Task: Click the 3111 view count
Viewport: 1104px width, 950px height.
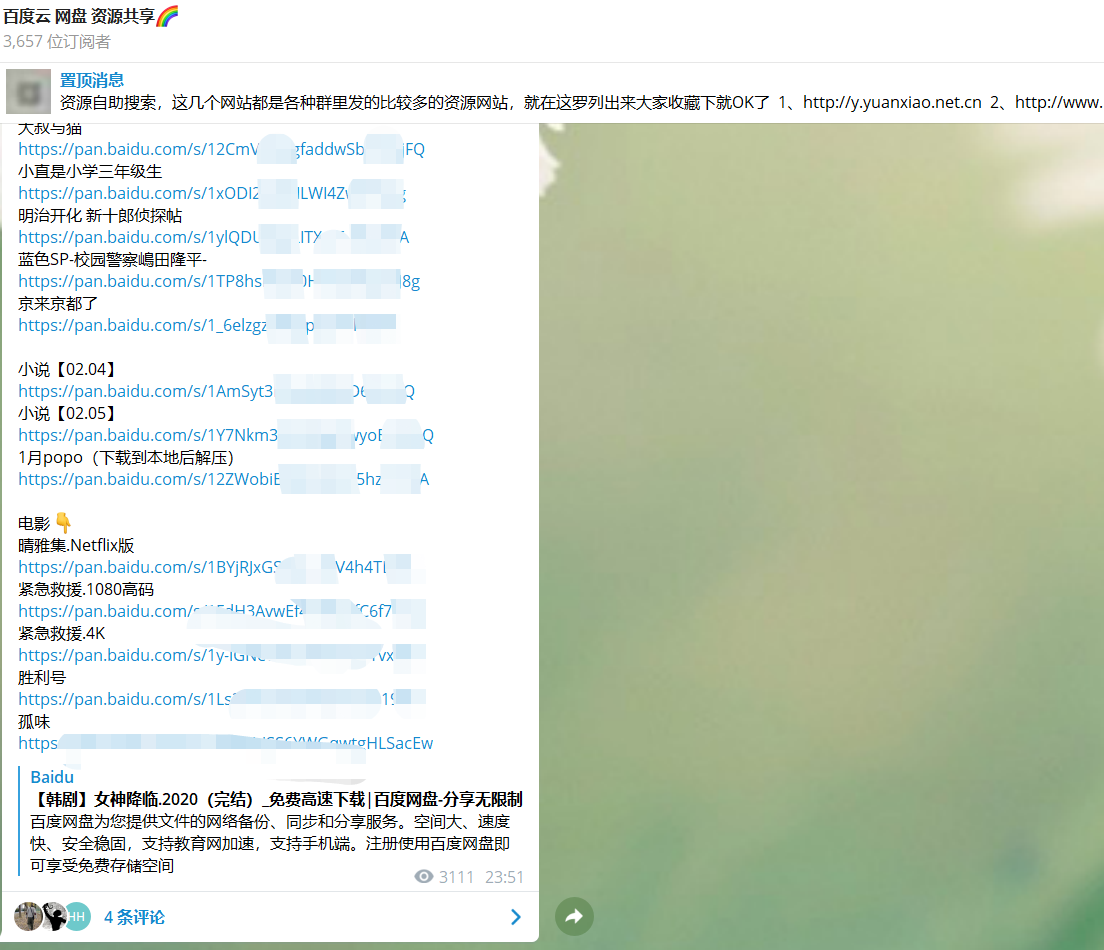Action: tap(456, 877)
